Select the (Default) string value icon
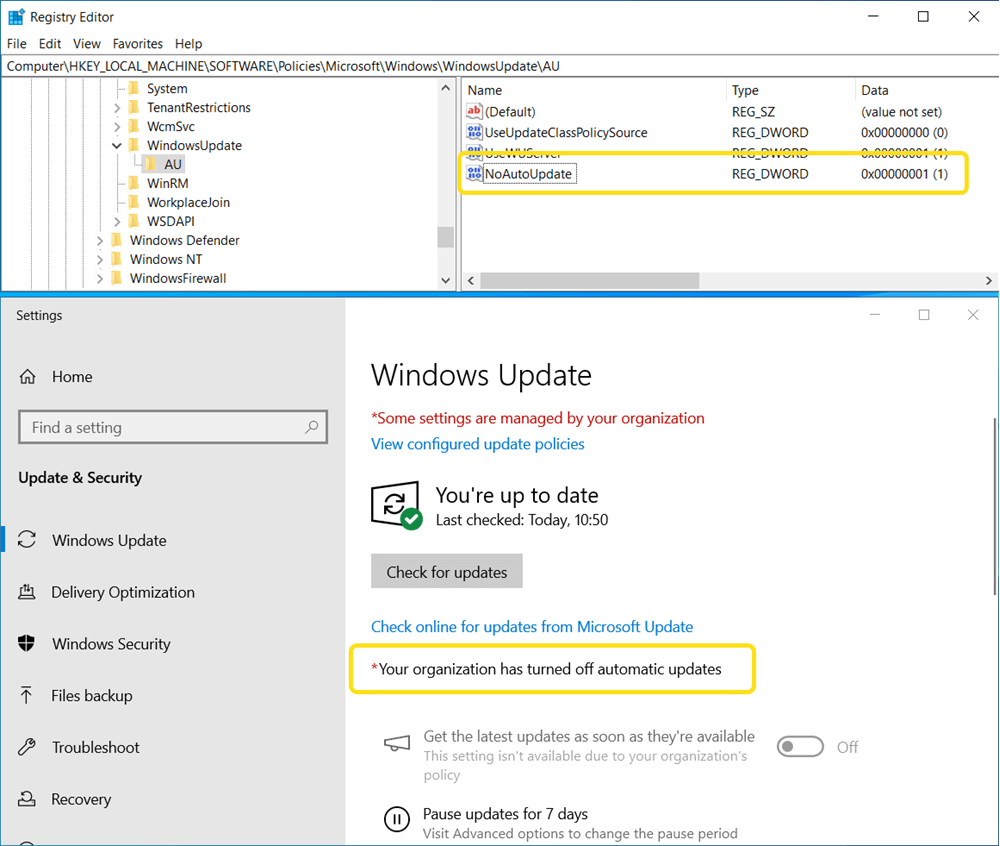This screenshot has width=1000, height=846. click(x=474, y=112)
